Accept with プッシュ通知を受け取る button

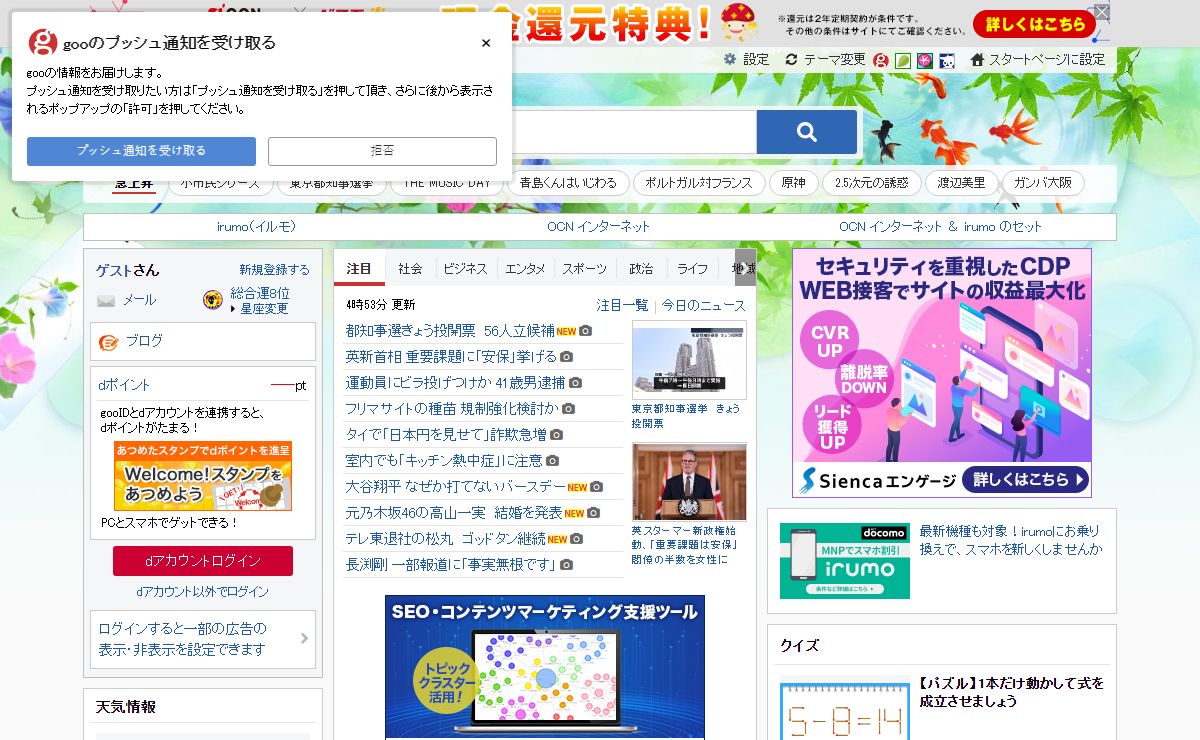(x=142, y=151)
